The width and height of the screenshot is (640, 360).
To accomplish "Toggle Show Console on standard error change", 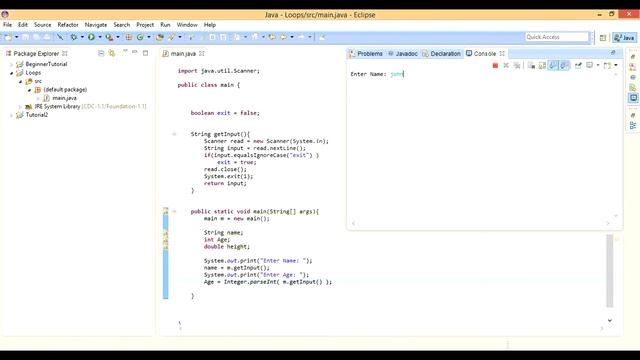I will coord(564,65).
